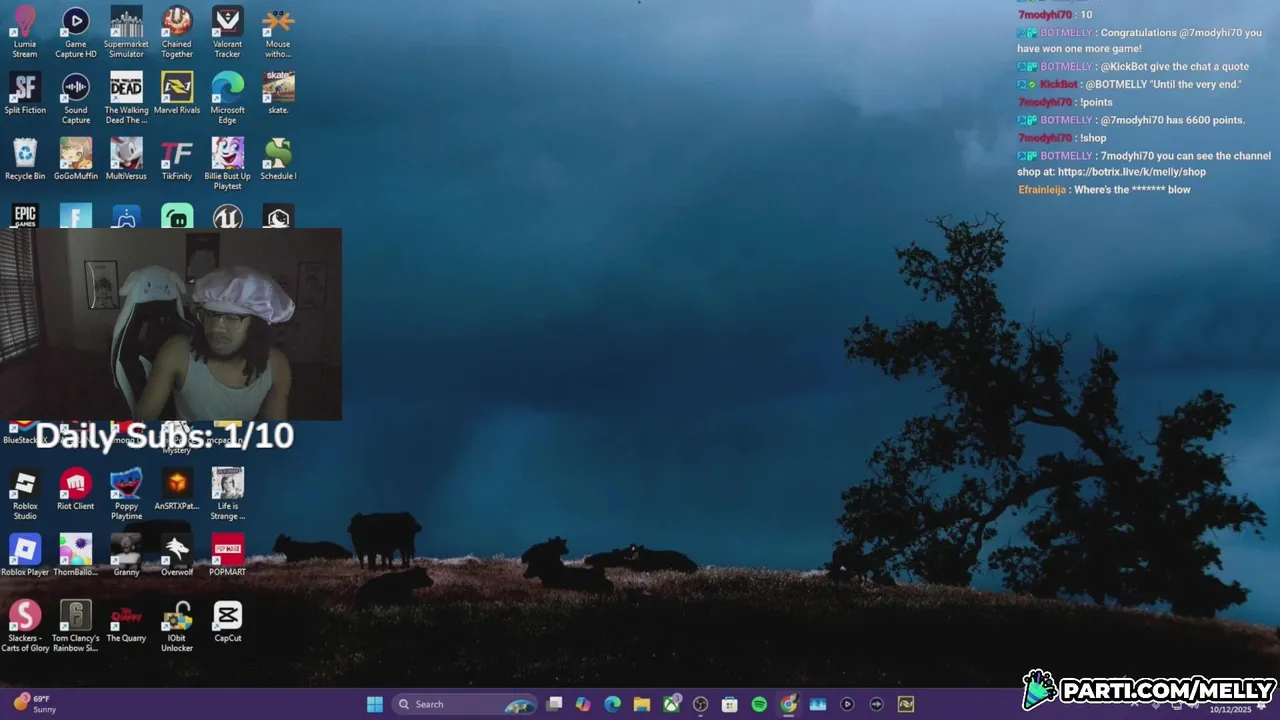
Task: Open the Roblox Studio shortcut
Action: point(25,494)
